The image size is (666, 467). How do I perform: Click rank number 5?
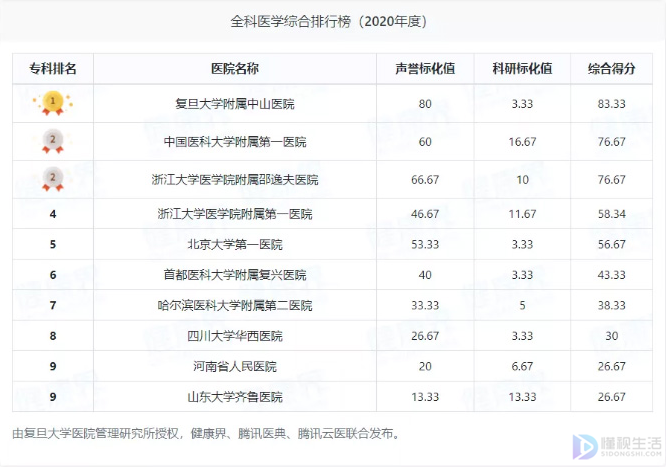click(x=53, y=244)
